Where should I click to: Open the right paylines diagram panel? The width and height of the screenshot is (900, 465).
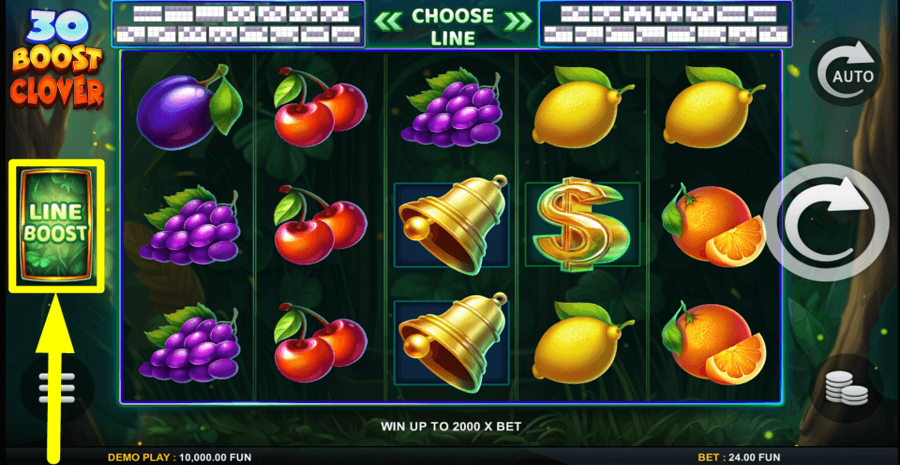coord(665,24)
